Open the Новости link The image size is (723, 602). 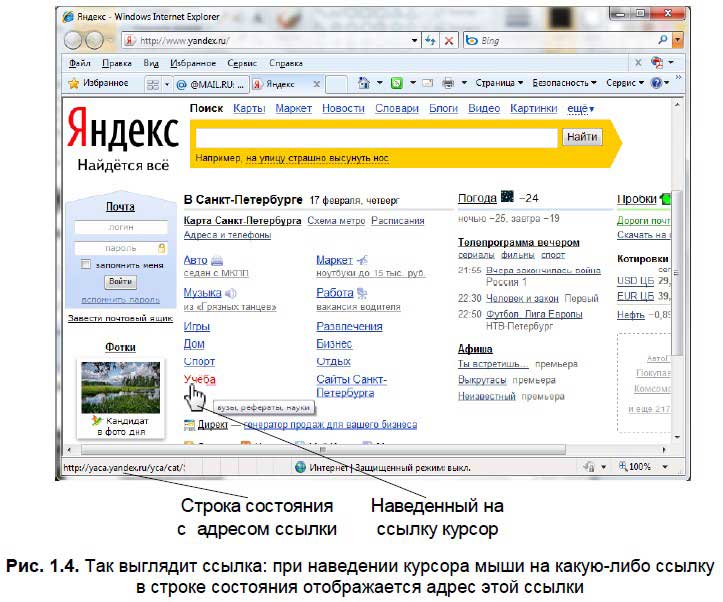[x=343, y=108]
